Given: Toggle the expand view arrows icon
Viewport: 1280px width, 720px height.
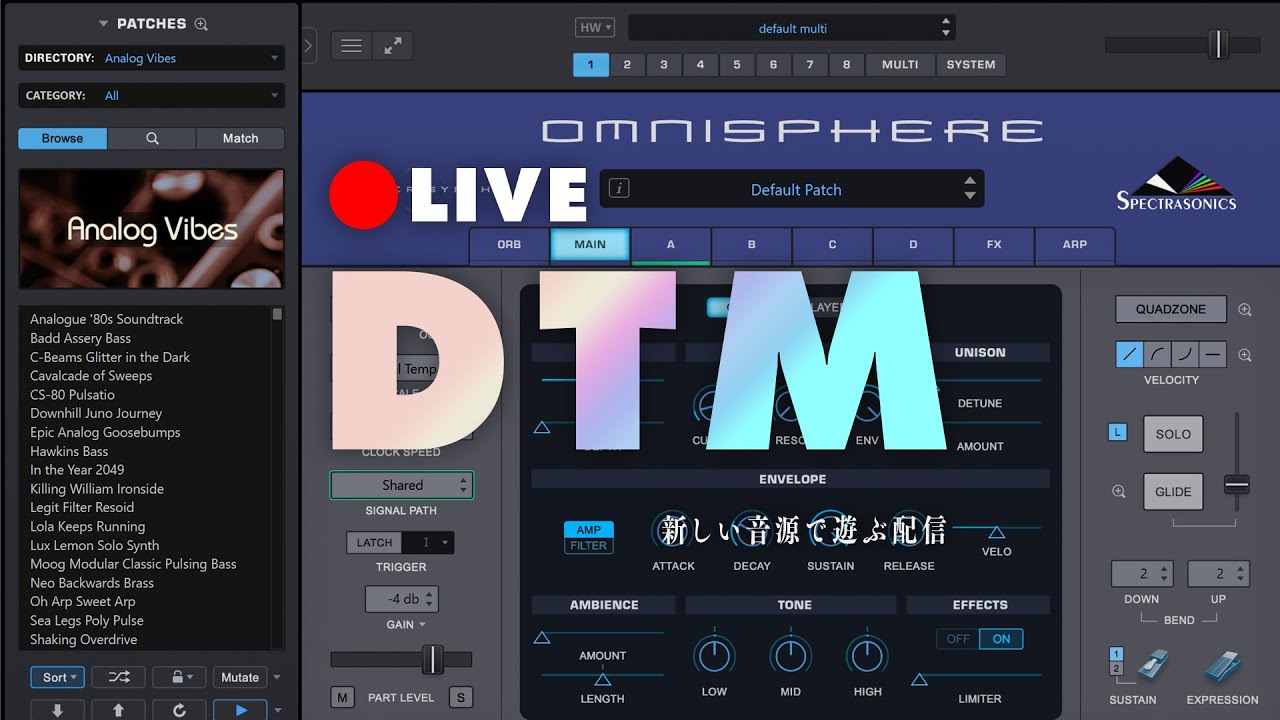Looking at the screenshot, I should click(x=393, y=46).
